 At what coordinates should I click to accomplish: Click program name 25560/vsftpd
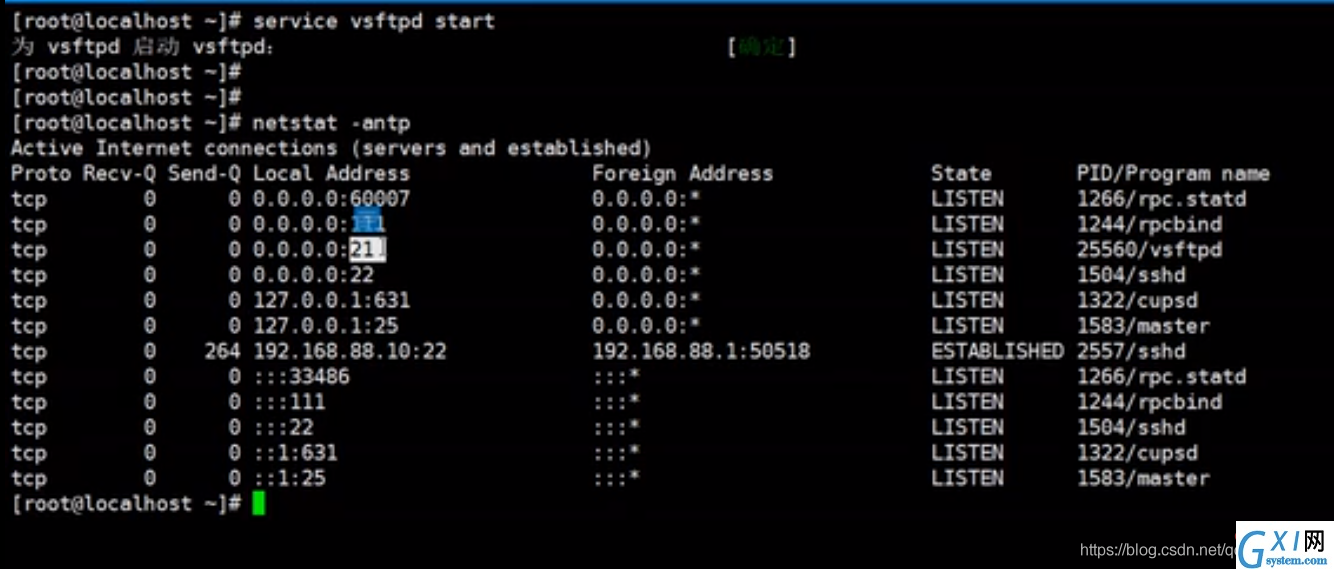(1149, 249)
